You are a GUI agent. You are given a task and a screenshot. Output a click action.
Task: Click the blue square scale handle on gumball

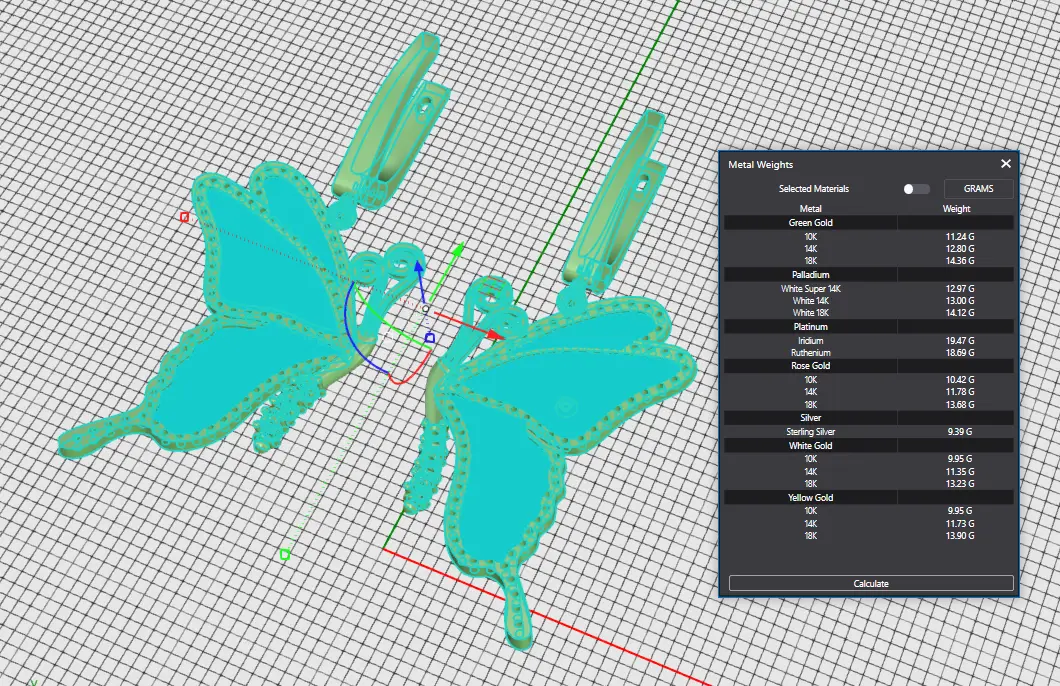coord(430,338)
